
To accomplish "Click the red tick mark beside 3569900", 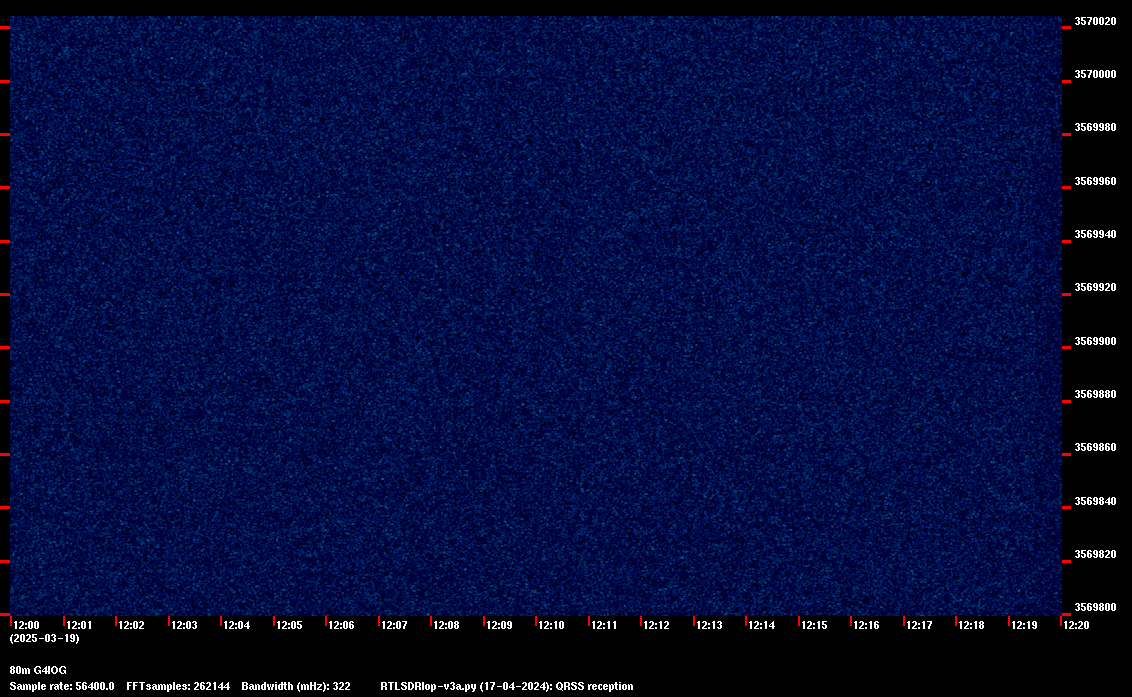I will pyautogui.click(x=1066, y=348).
